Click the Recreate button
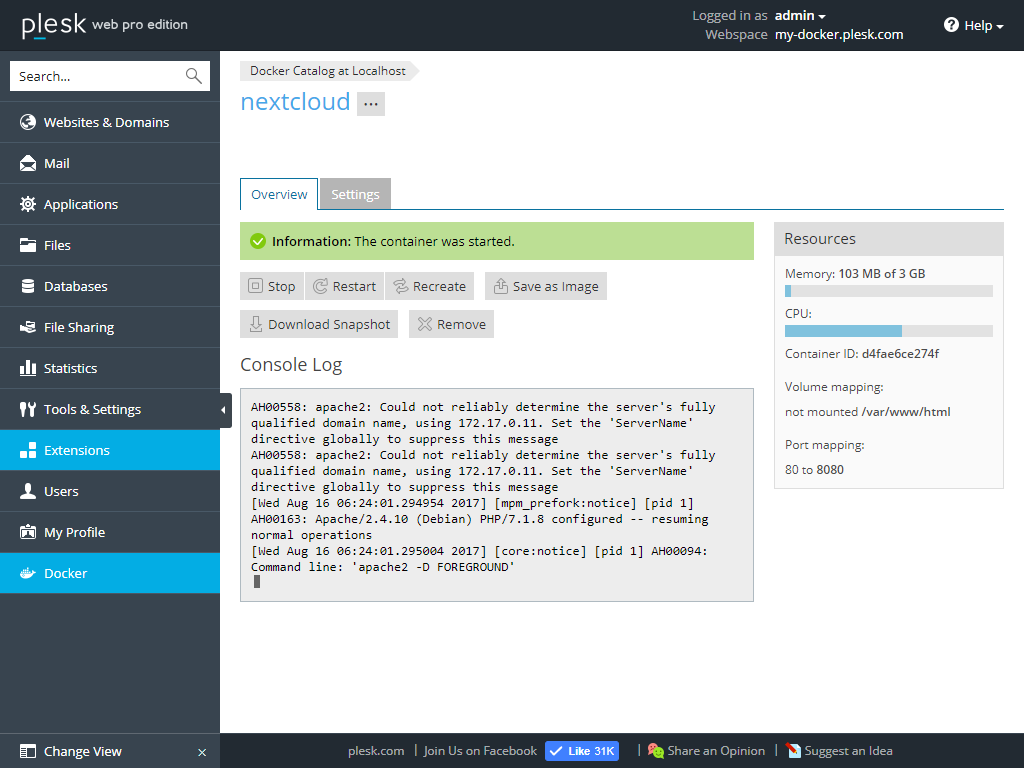Screen dimensions: 1024x768 pos(430,286)
